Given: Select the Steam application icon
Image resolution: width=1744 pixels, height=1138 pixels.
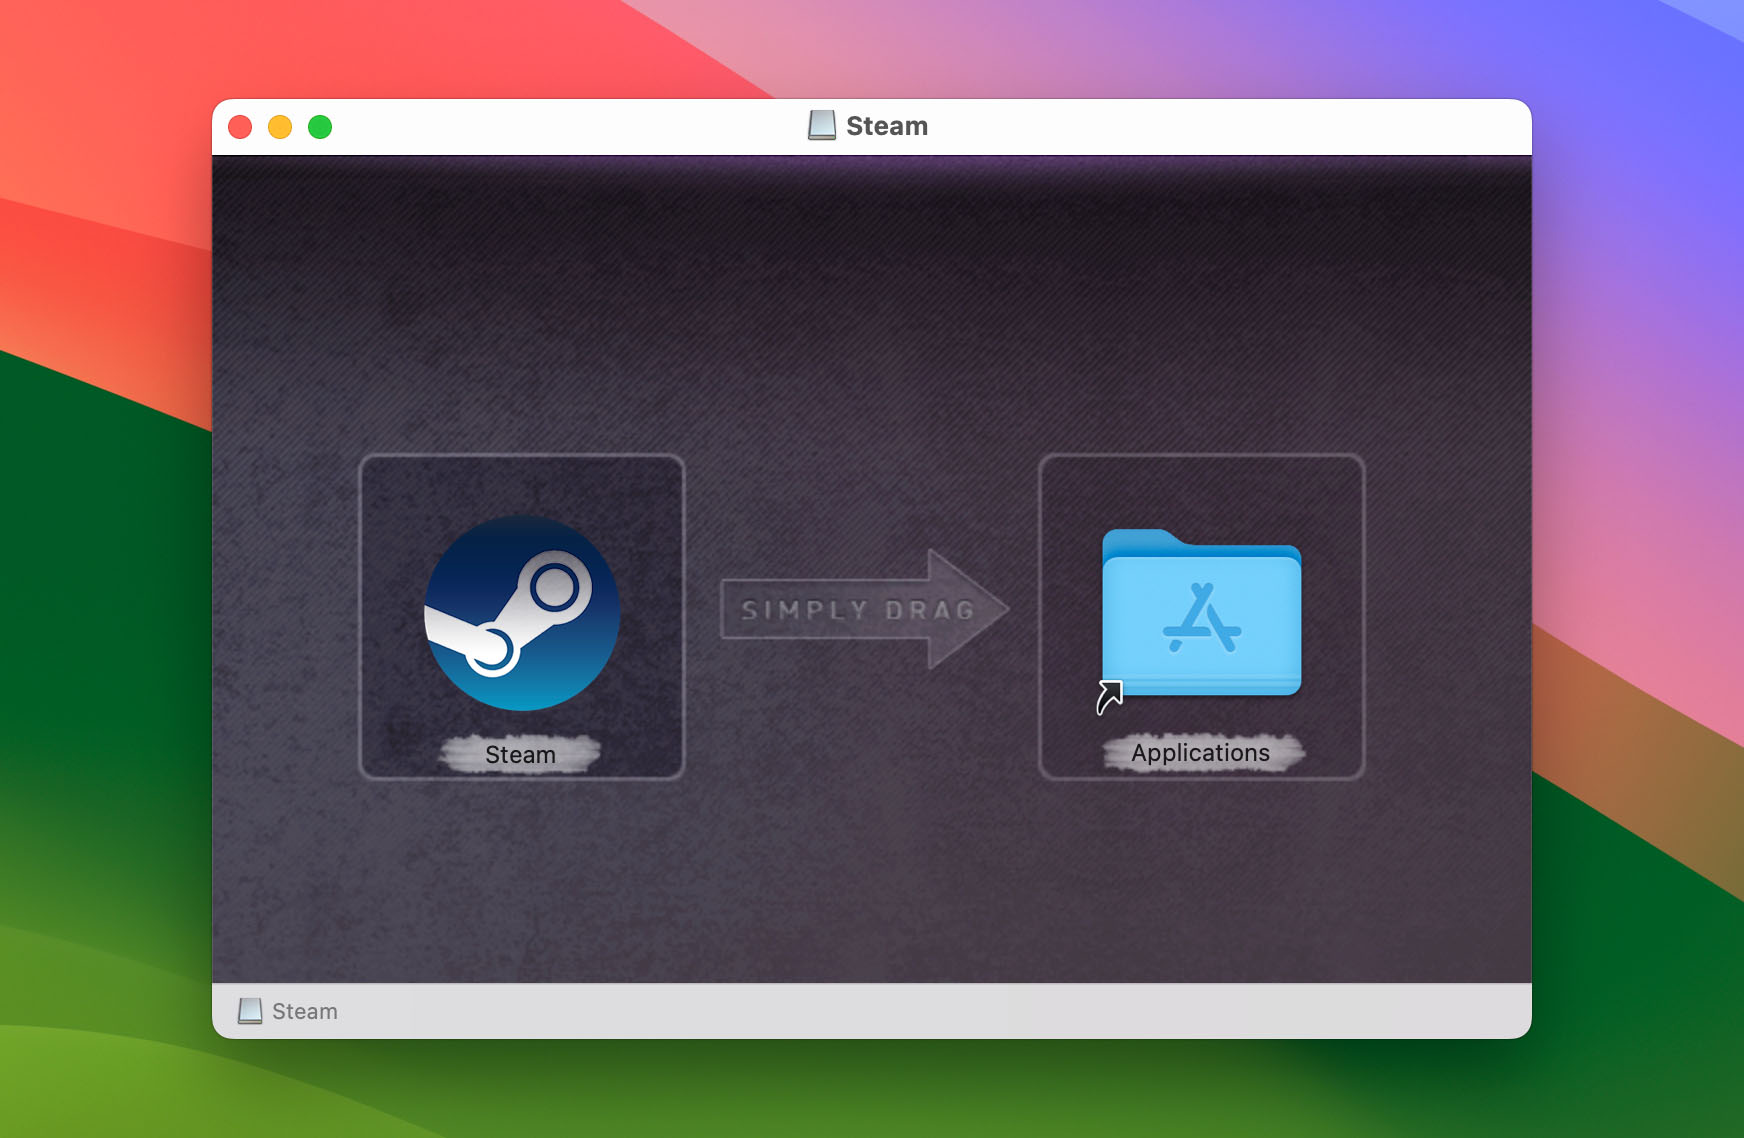Looking at the screenshot, I should click(521, 612).
